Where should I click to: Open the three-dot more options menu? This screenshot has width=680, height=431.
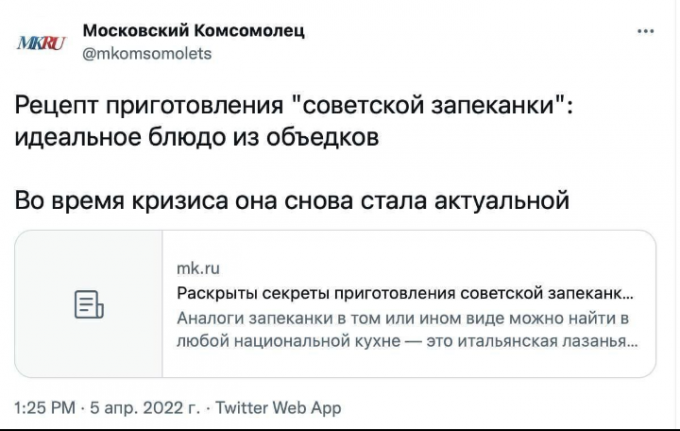[645, 31]
